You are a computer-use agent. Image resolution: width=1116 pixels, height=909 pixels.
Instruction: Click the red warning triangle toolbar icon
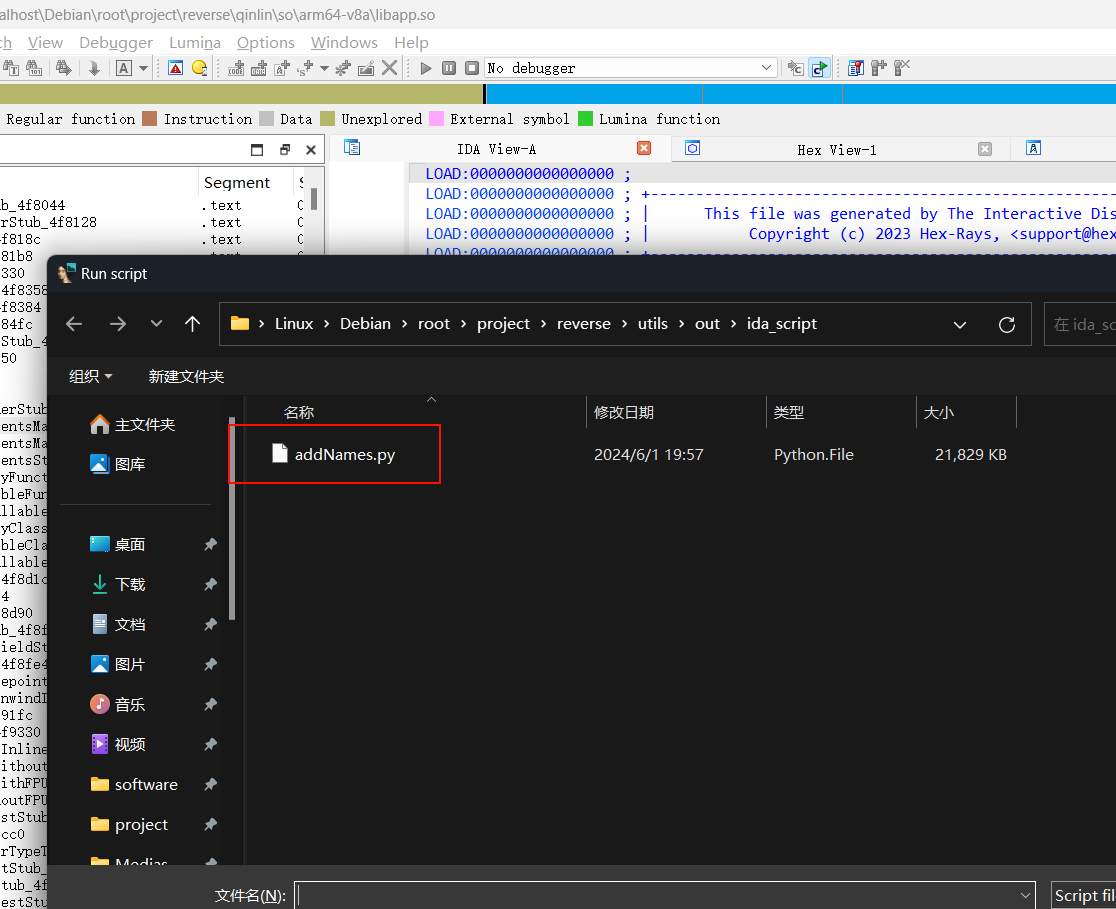pos(176,68)
